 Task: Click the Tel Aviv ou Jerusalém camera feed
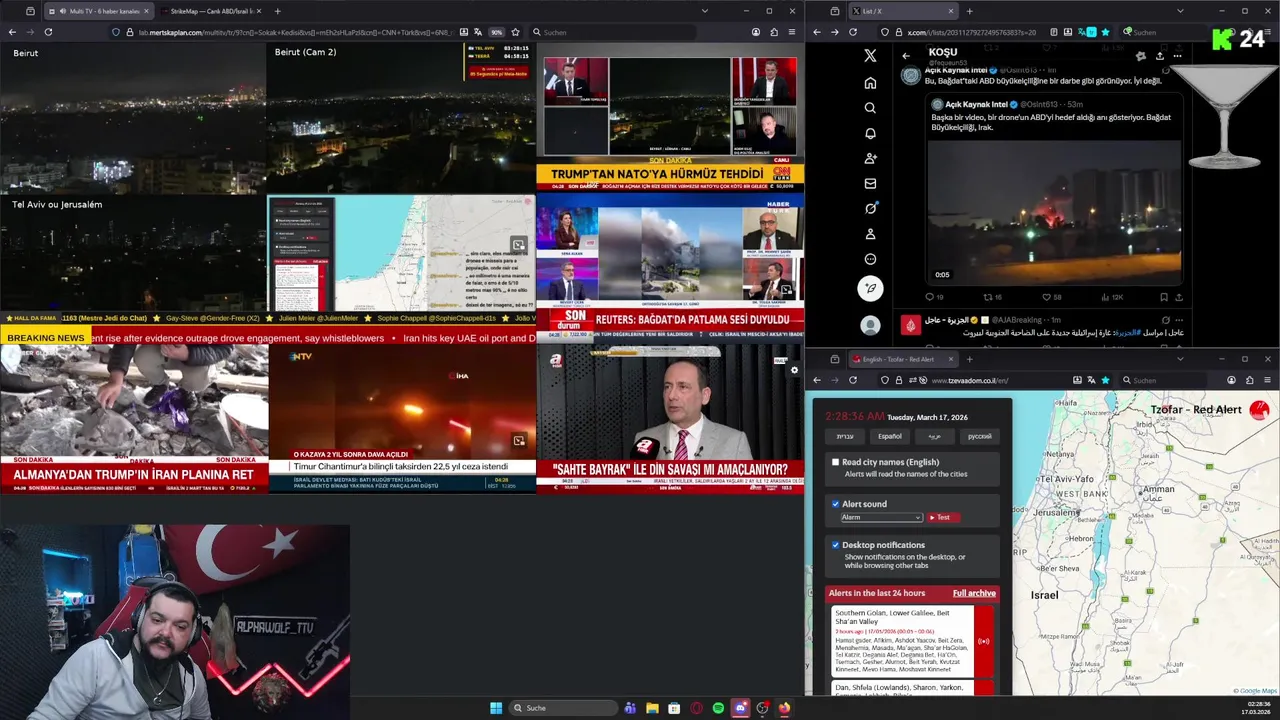tap(134, 253)
